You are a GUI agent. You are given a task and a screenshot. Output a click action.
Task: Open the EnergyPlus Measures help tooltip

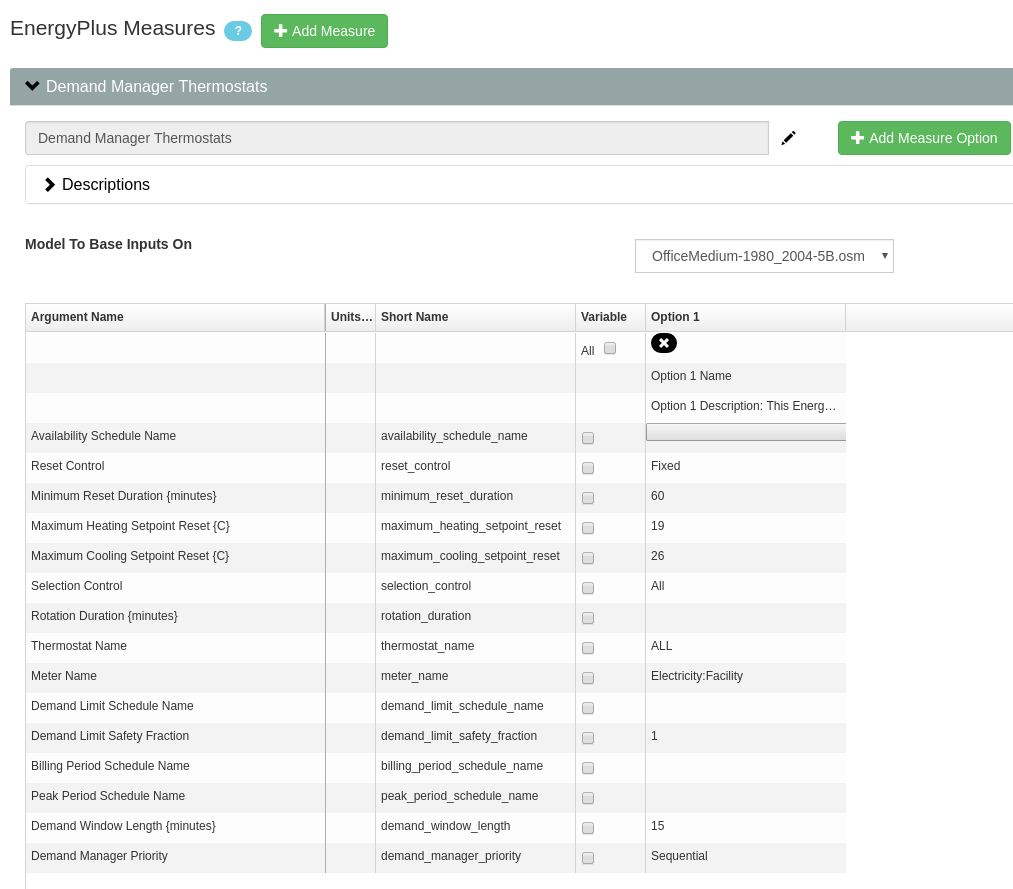[x=238, y=31]
